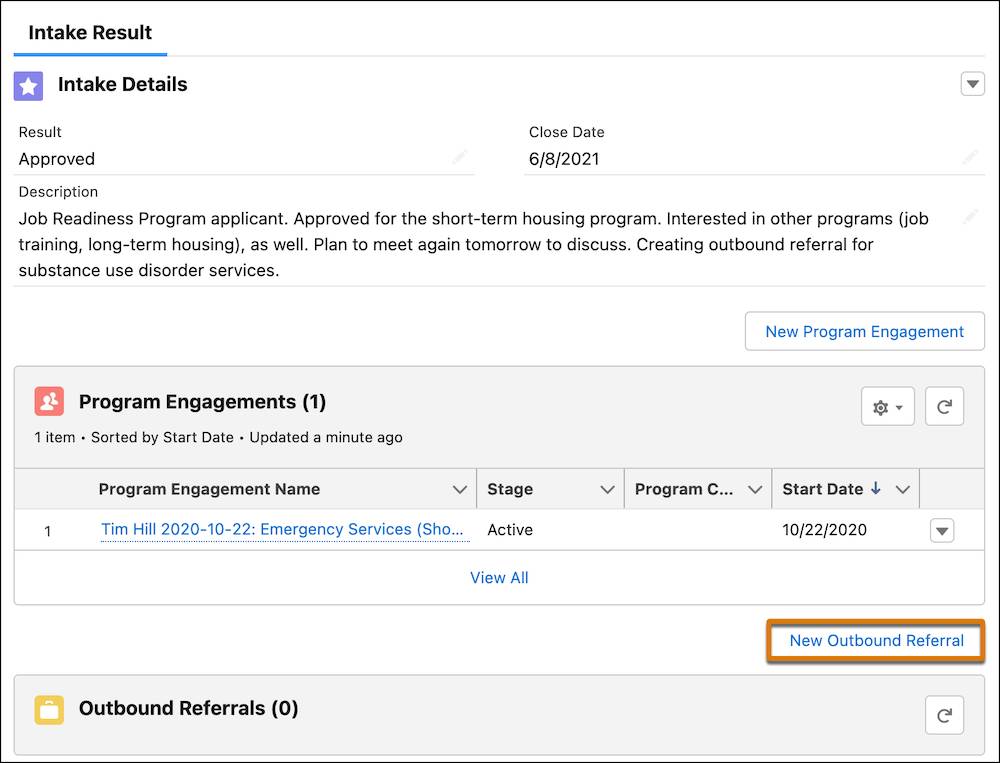Click the New Program Engagement button
This screenshot has height=763, width=1000.
click(x=864, y=332)
